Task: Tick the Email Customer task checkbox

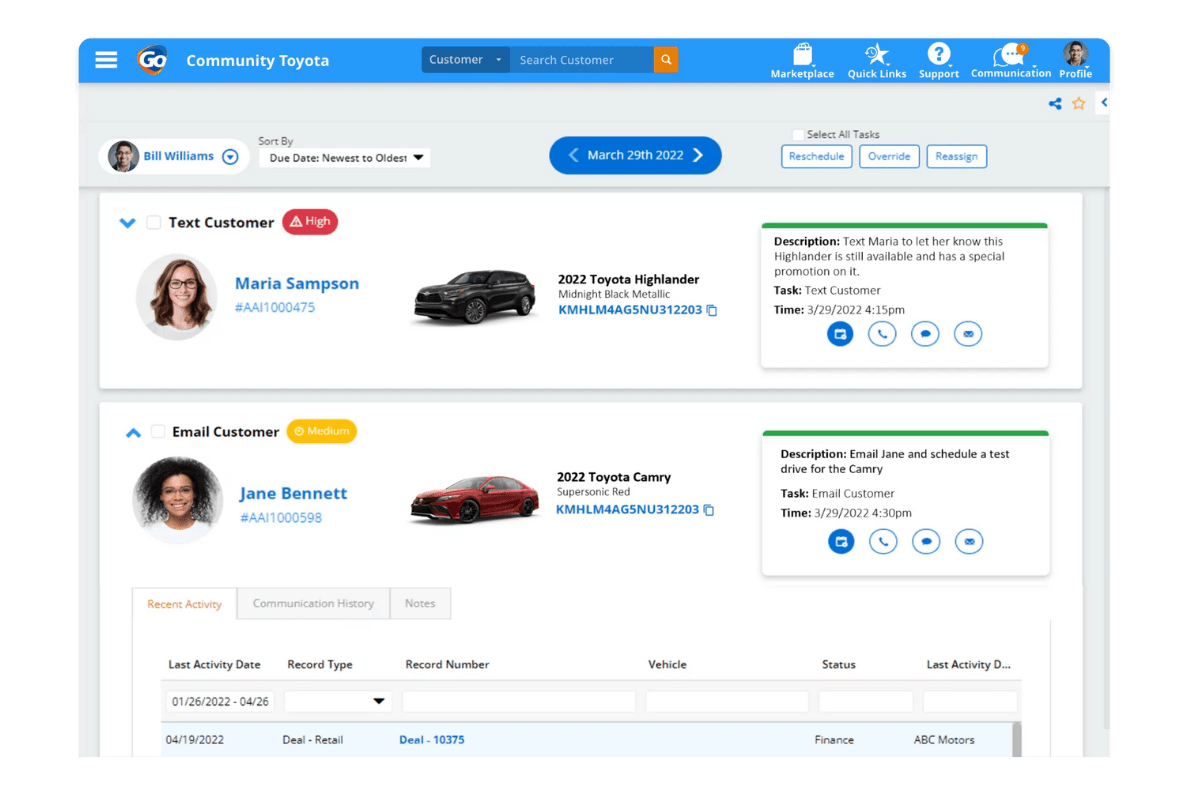Action: click(158, 432)
